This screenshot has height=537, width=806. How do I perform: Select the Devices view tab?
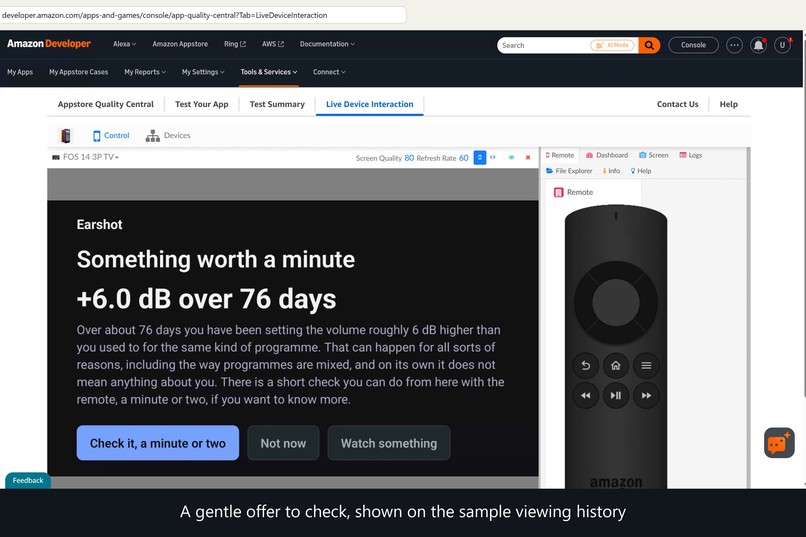[168, 136]
